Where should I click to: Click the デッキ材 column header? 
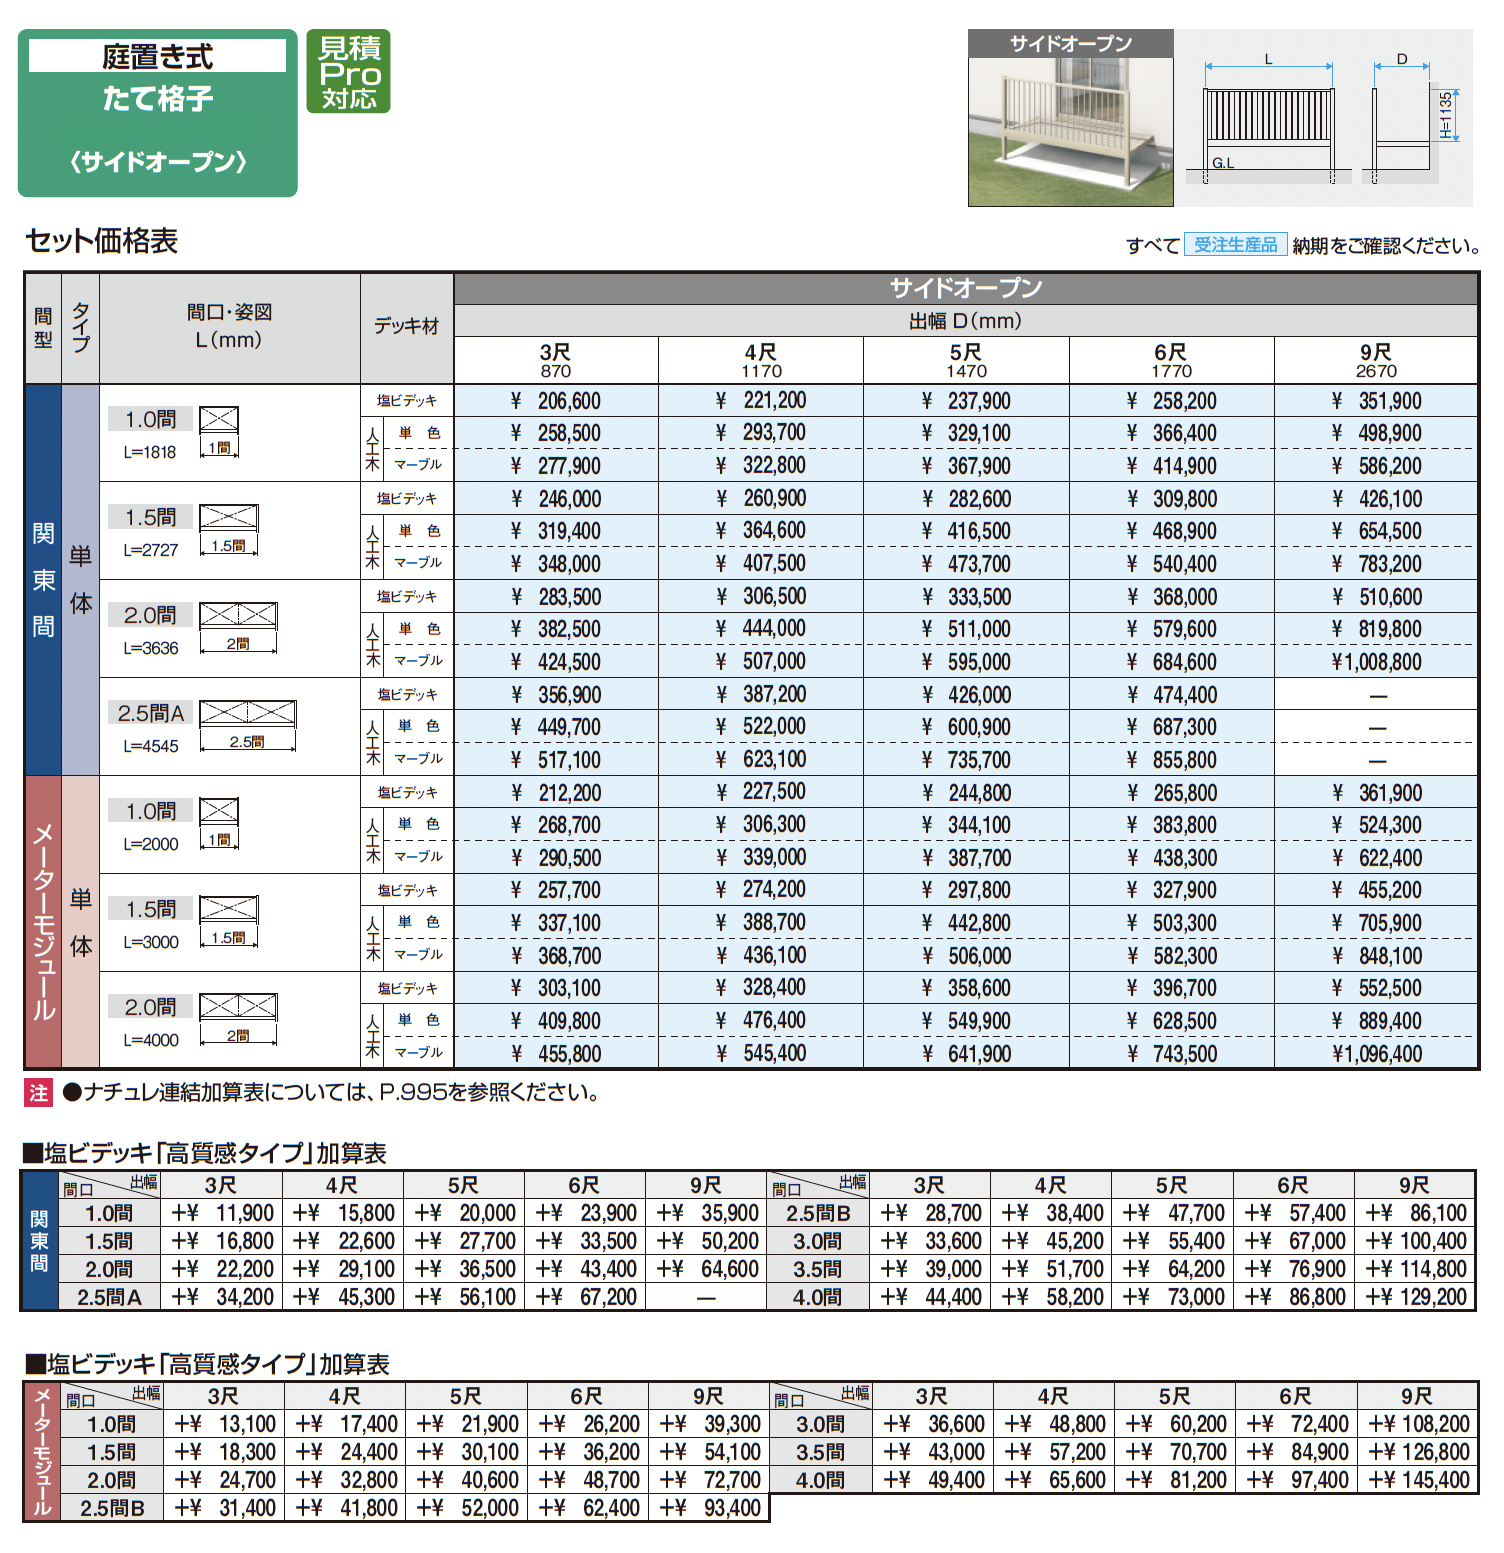coord(407,327)
